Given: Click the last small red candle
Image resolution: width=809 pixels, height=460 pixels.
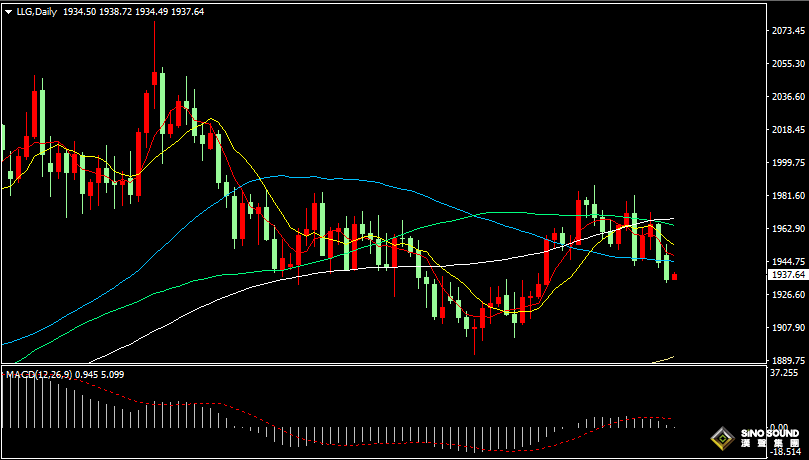Looking at the screenshot, I should pyautogui.click(x=675, y=276).
